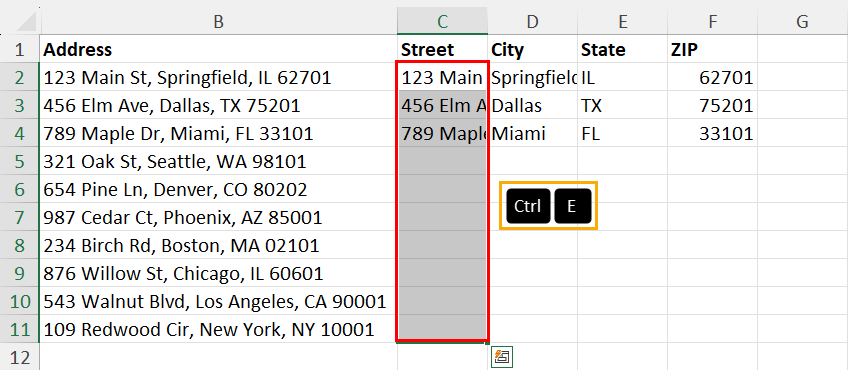The image size is (848, 370).
Task: Select column C header
Action: (442, 21)
